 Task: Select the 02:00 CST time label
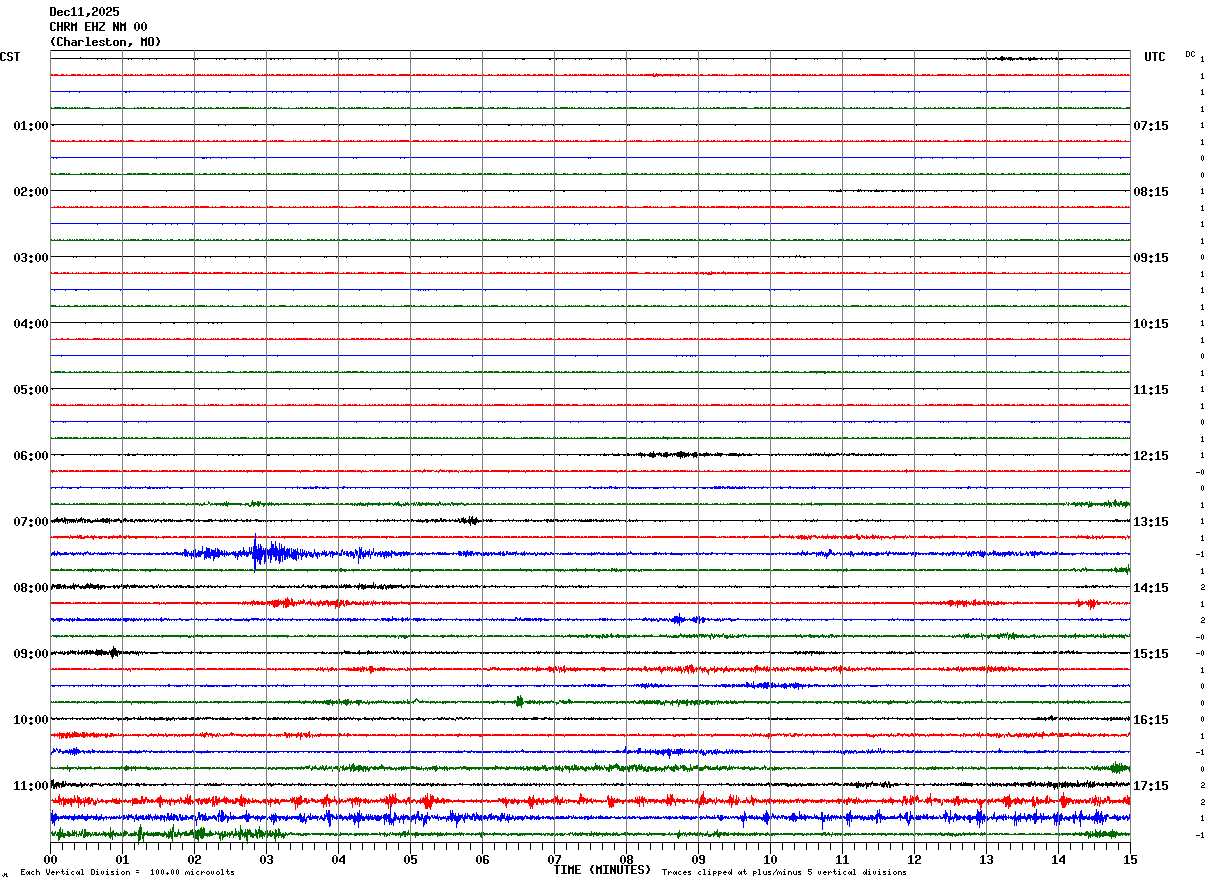30,192
